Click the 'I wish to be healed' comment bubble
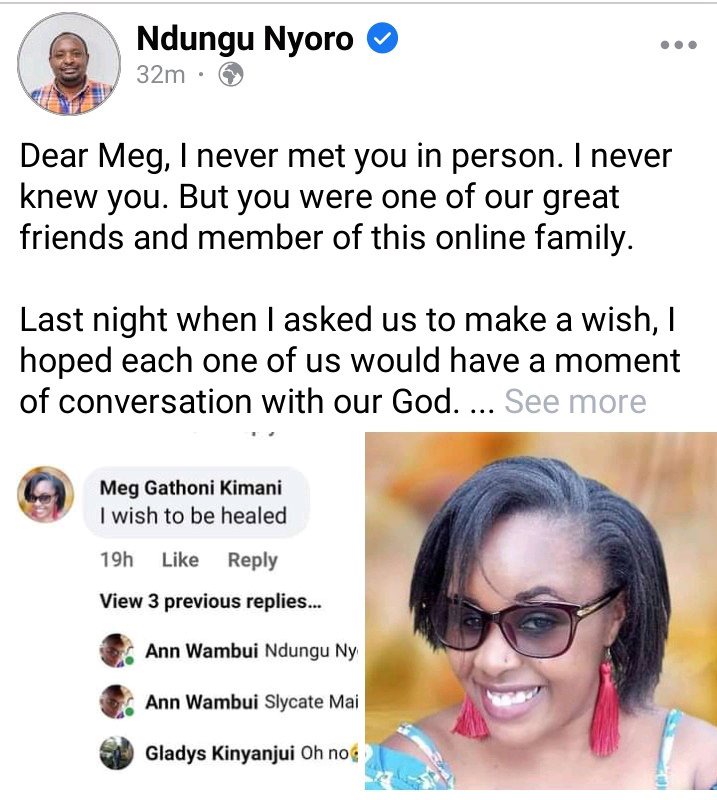 [x=196, y=502]
